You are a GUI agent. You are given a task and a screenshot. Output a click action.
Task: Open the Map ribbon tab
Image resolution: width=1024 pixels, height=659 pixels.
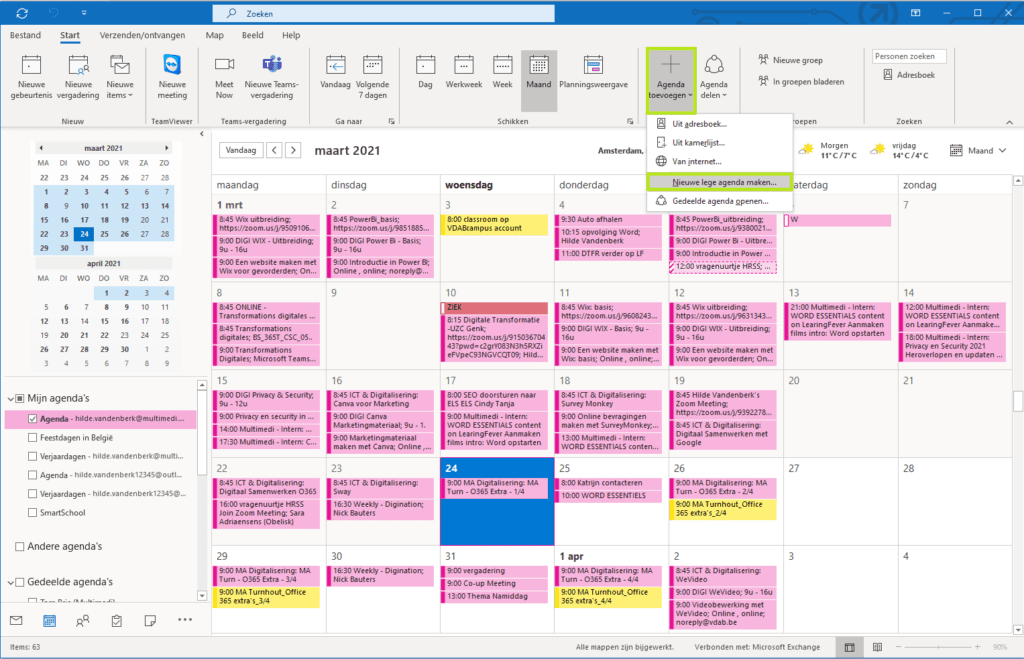[214, 35]
